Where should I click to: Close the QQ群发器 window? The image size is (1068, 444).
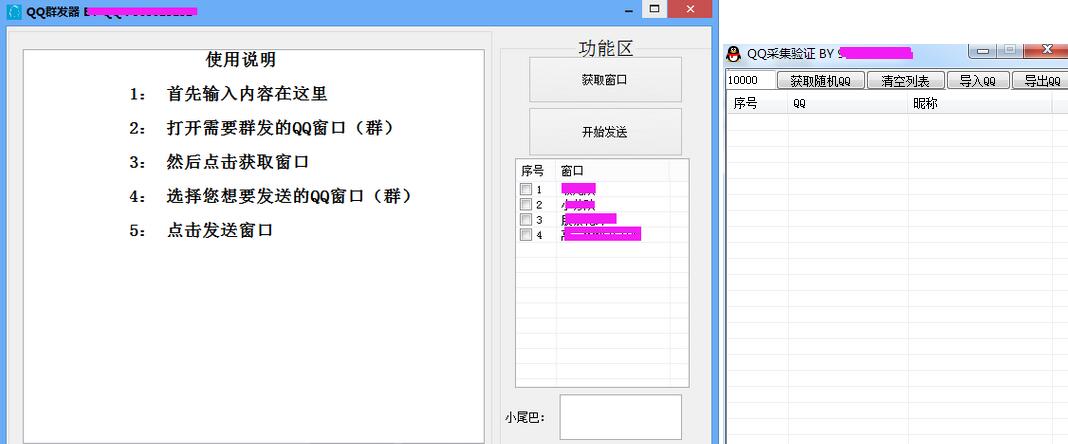[690, 9]
